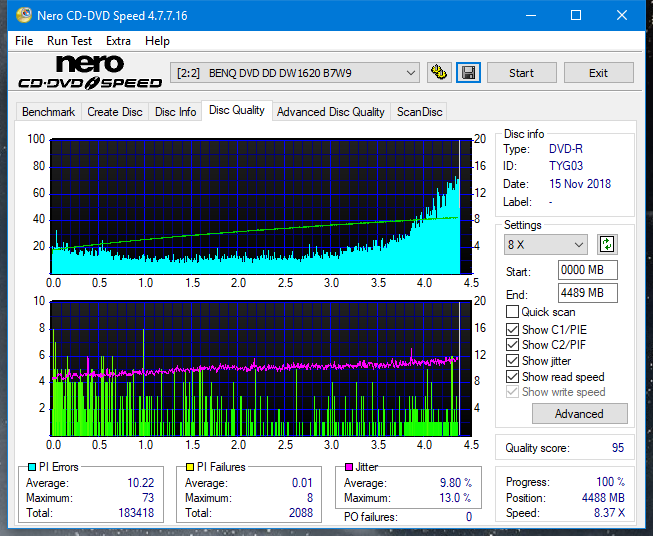Open the drive options icon
This screenshot has width=653, height=536.
pyautogui.click(x=439, y=73)
